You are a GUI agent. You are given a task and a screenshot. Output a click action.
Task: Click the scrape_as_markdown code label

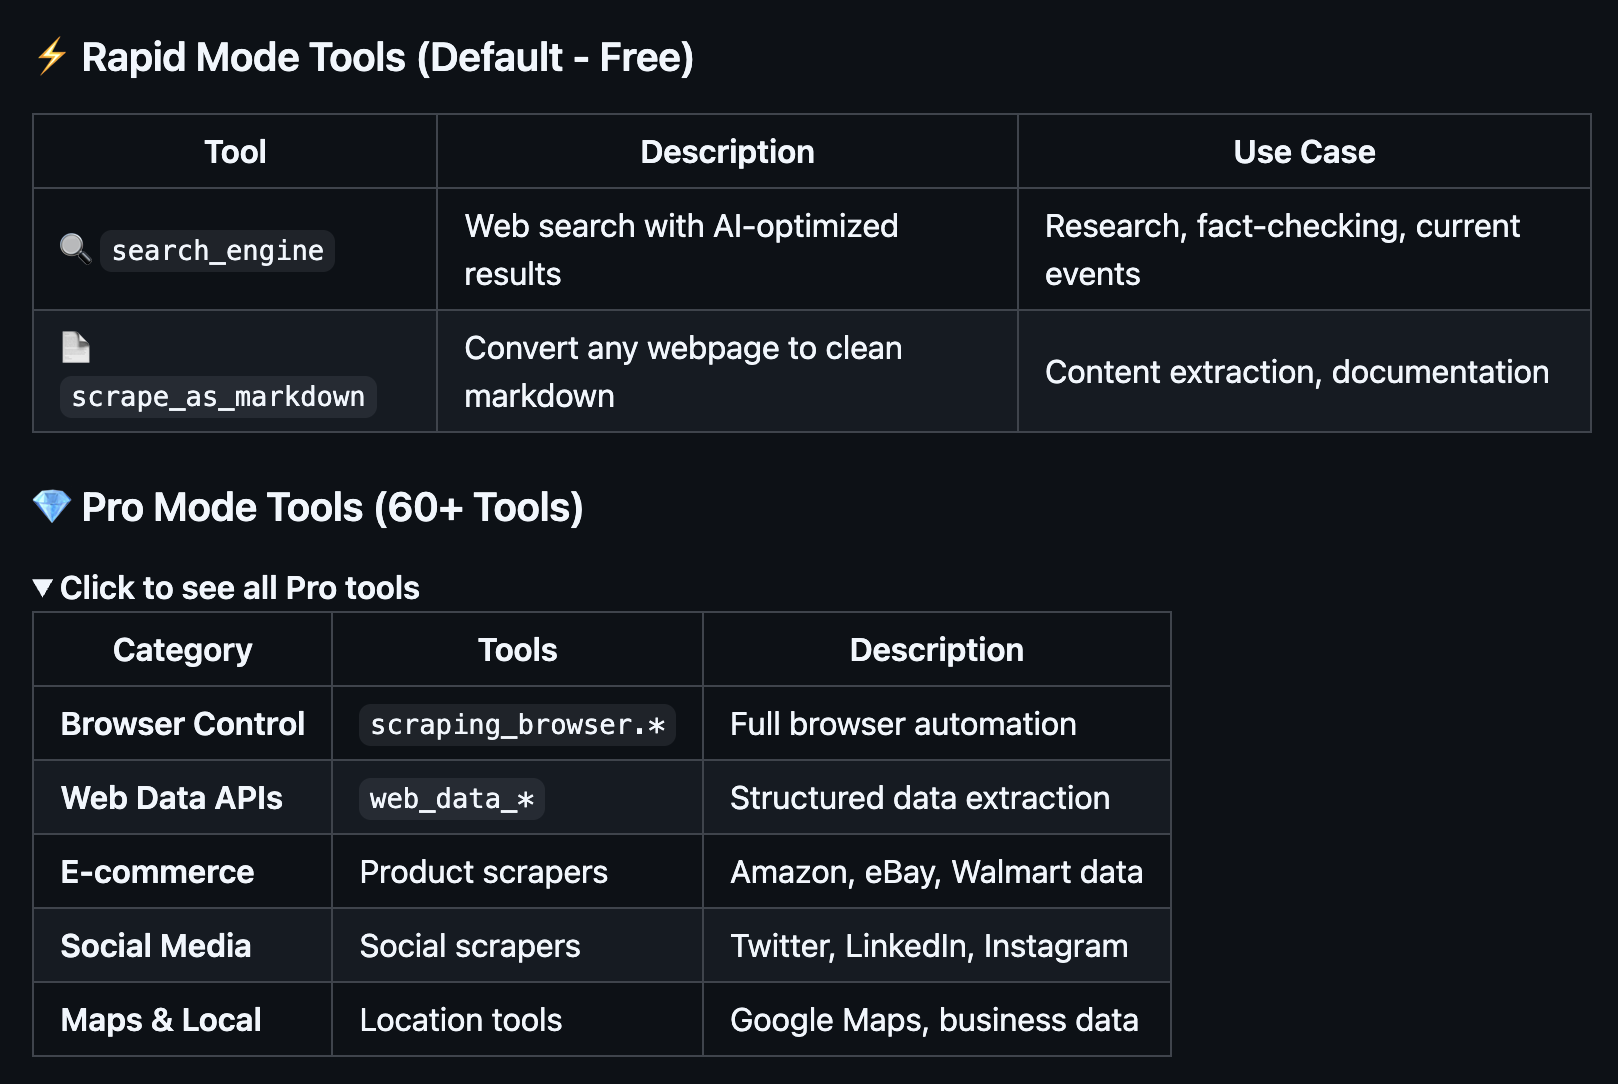coord(218,397)
